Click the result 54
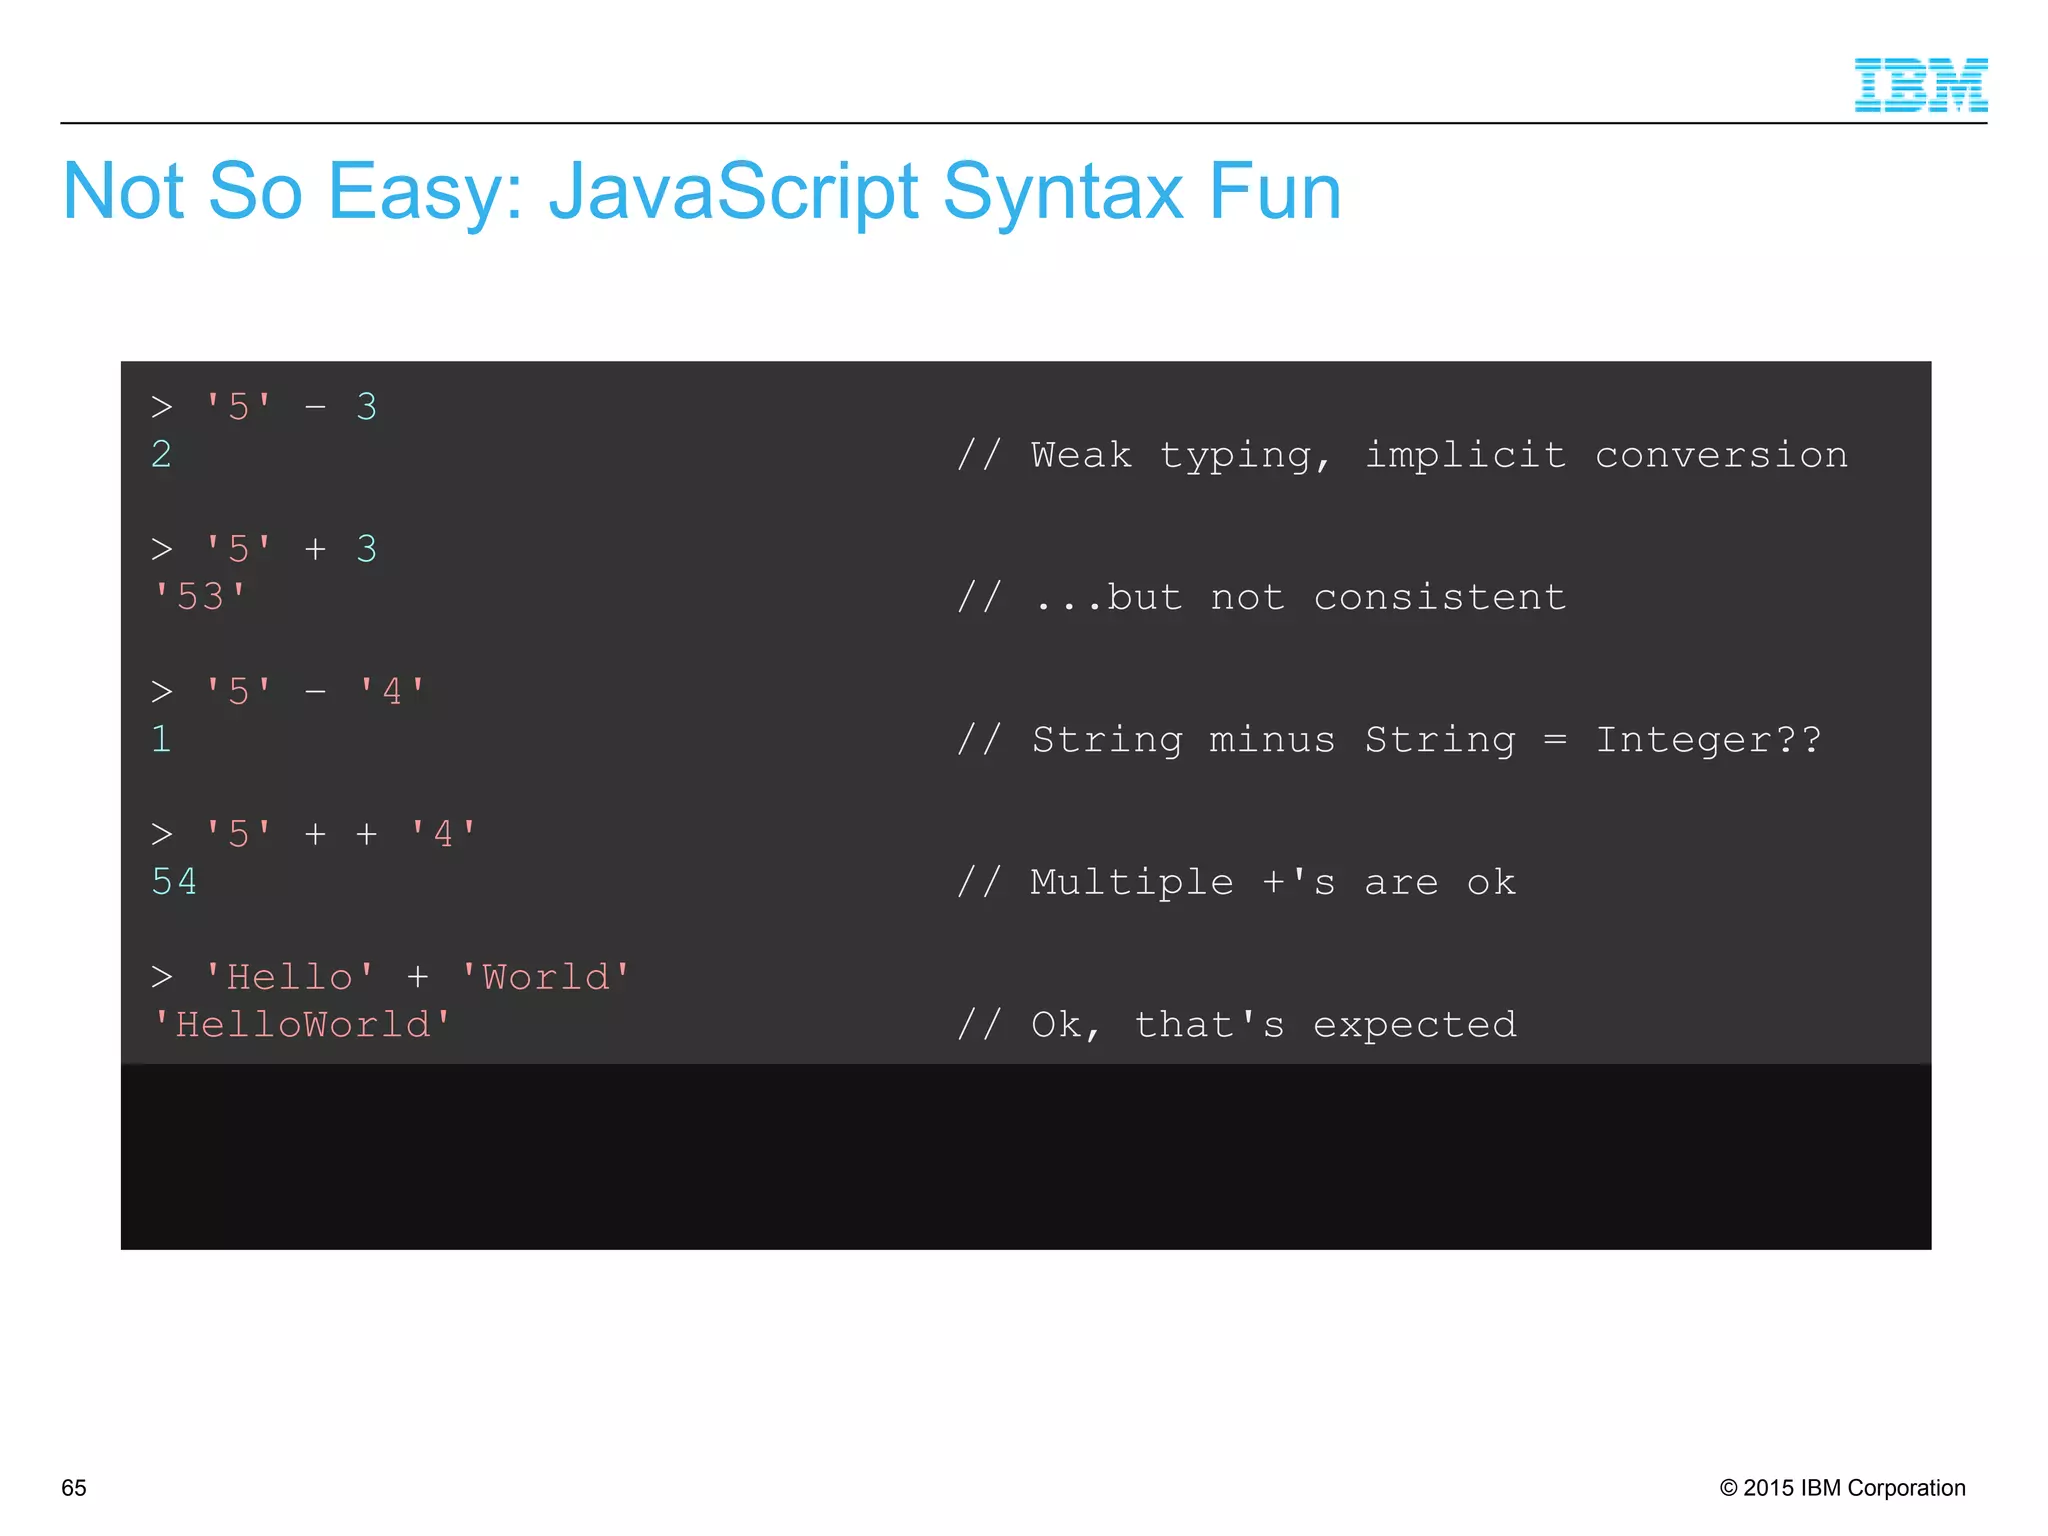This screenshot has width=2048, height=1536. tap(174, 882)
